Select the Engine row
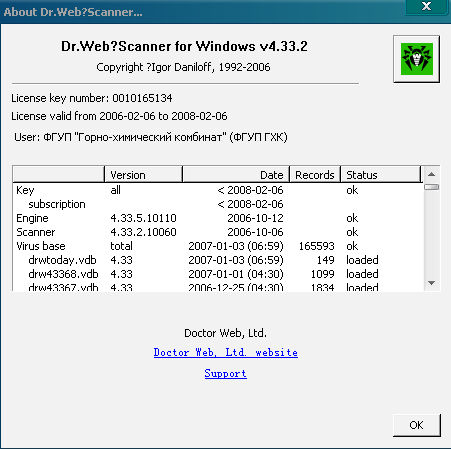The image size is (451, 449). click(x=218, y=218)
